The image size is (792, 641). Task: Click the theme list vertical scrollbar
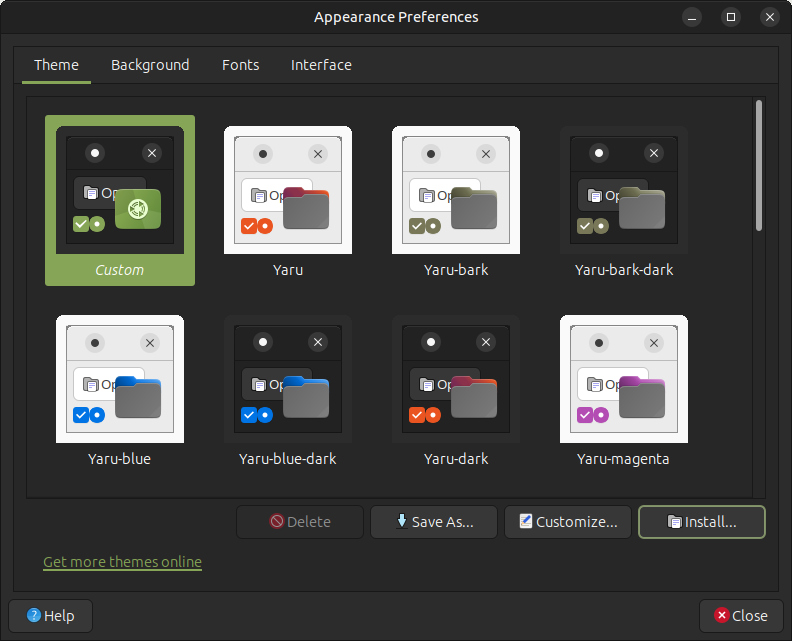click(759, 165)
